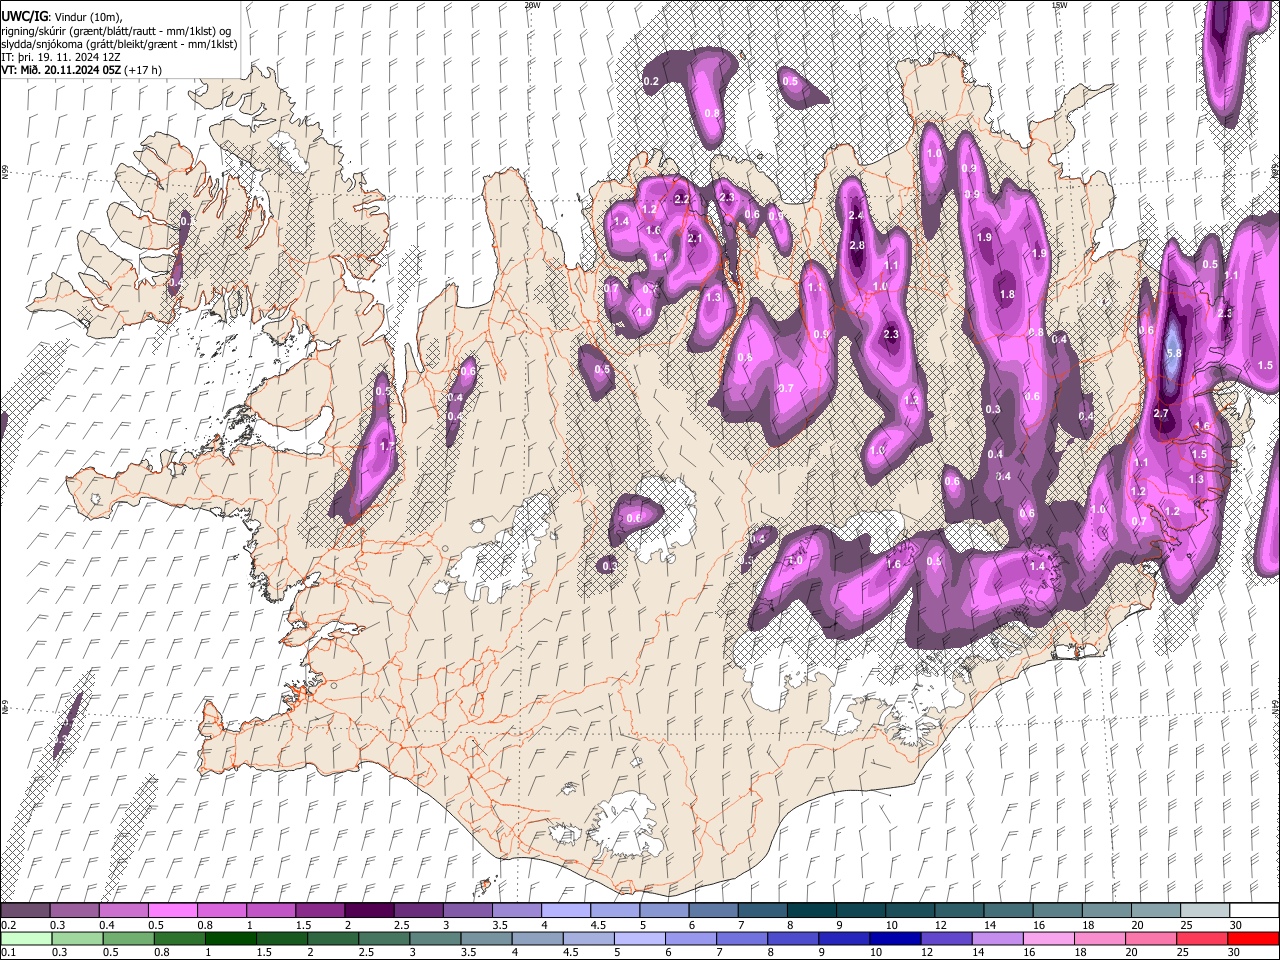Click the 5.8 precipitation value in the east

(x=1175, y=353)
